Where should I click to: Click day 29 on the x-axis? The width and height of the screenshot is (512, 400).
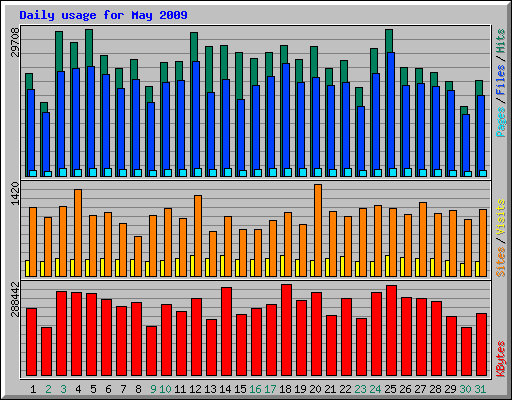450,389
